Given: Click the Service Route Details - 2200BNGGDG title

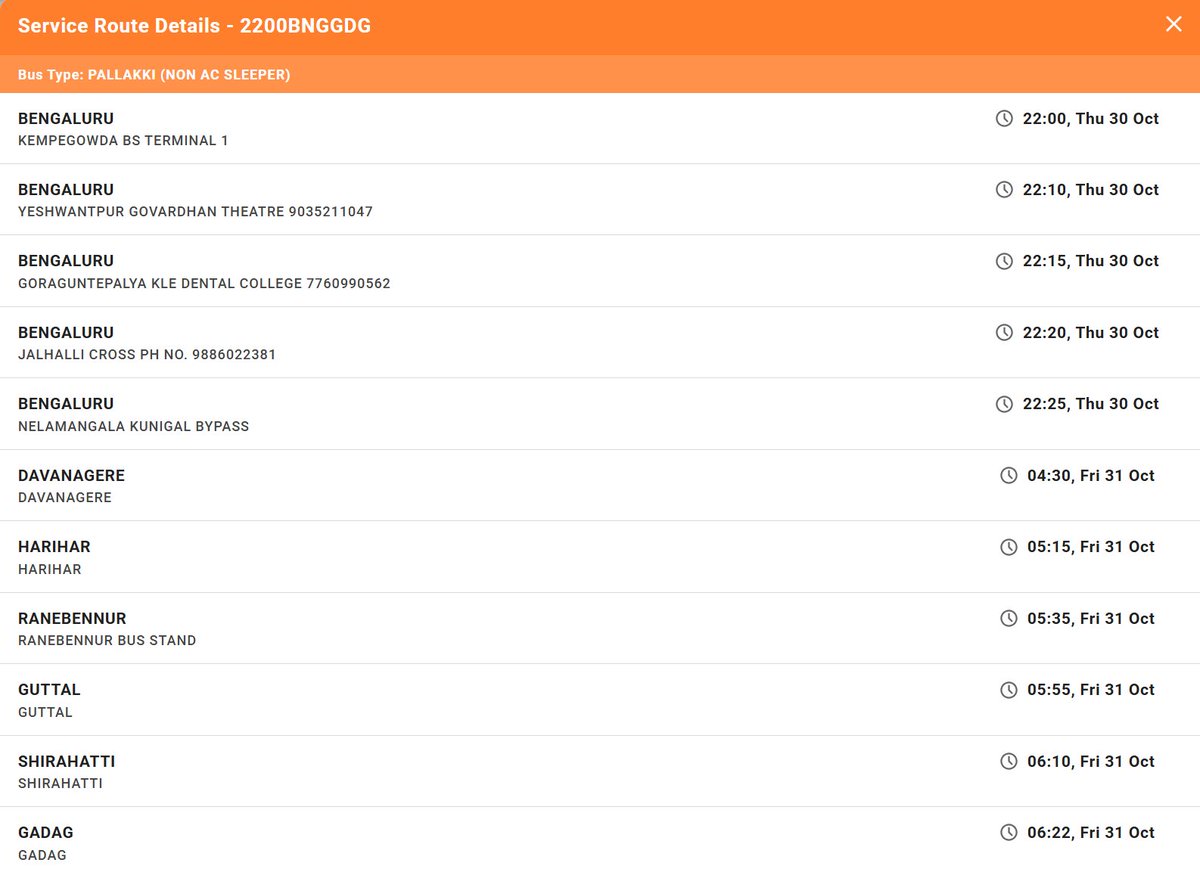Looking at the screenshot, I should tap(194, 26).
